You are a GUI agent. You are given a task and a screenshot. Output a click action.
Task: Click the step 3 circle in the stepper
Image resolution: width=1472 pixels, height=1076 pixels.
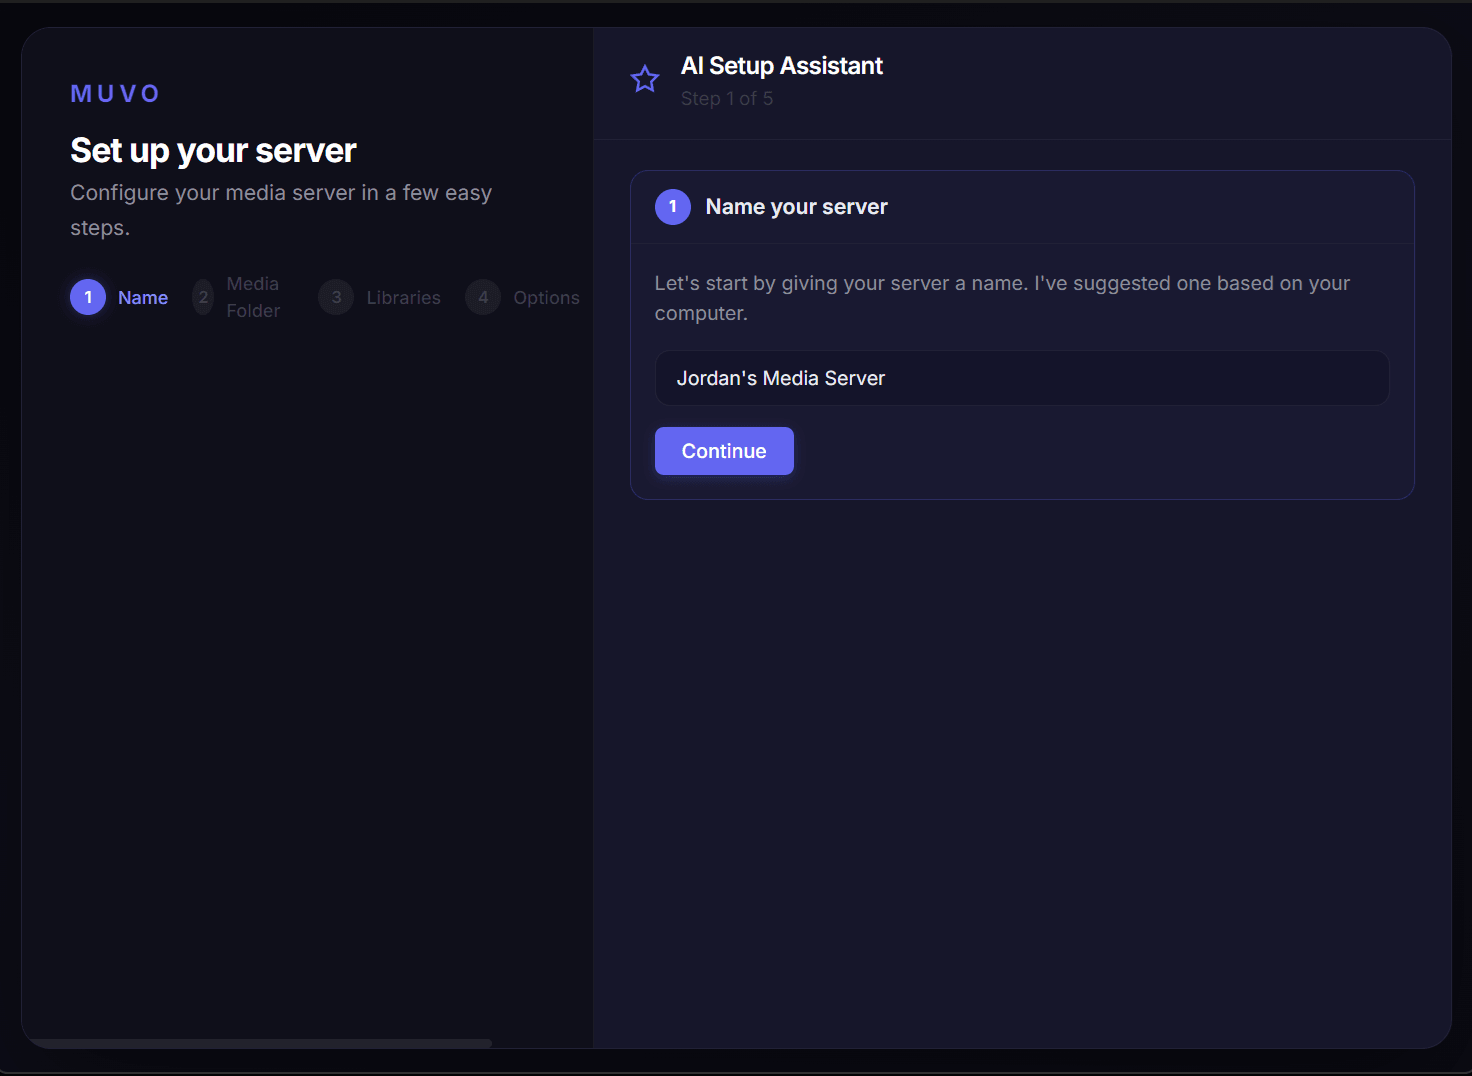pos(336,297)
